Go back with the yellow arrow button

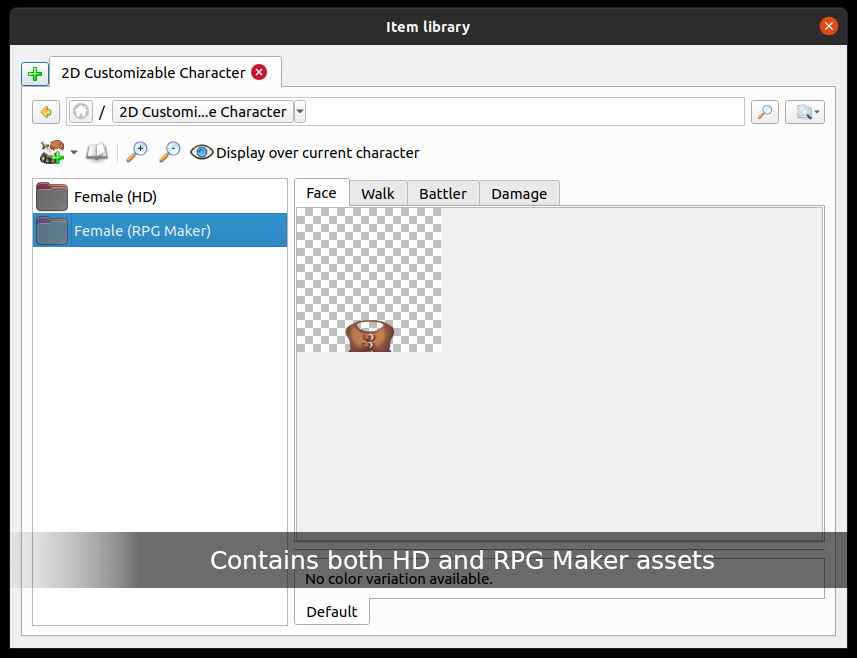[46, 112]
